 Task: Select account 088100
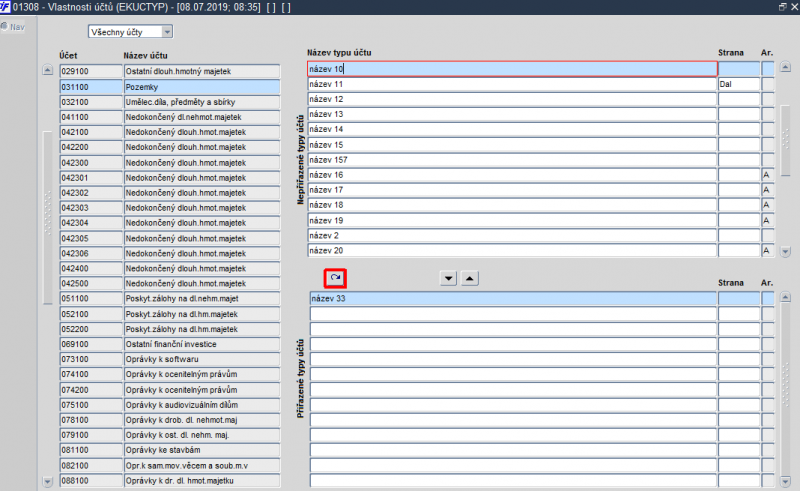coord(91,481)
